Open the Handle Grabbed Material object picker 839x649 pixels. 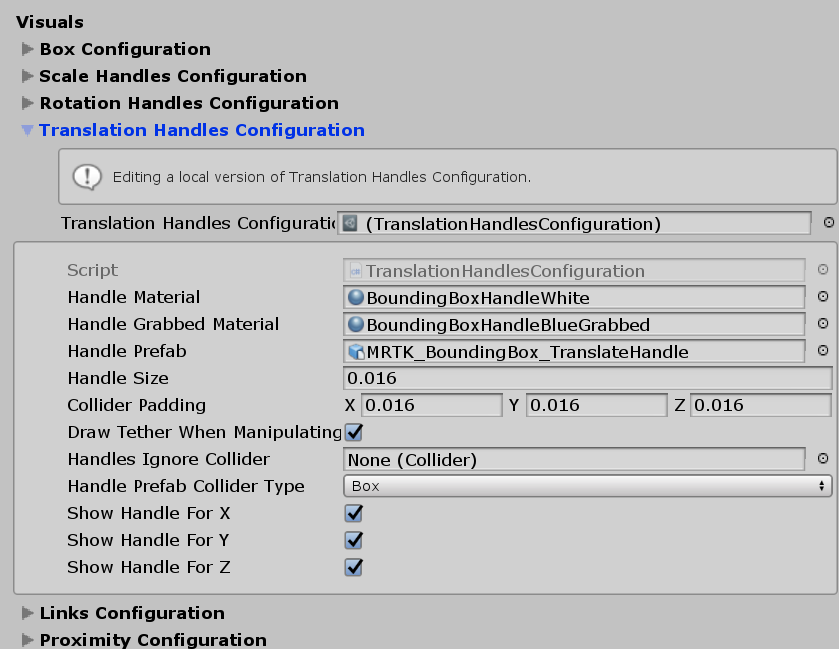coord(823,324)
